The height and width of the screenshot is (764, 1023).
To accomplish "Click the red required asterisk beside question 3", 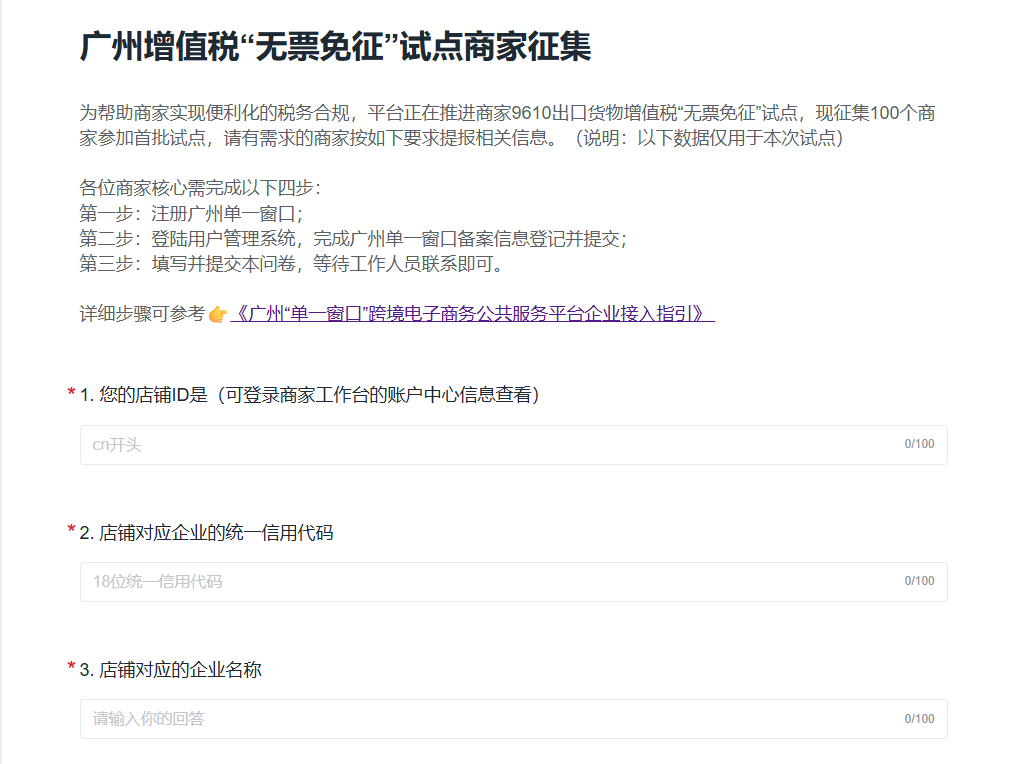I will coord(71,669).
